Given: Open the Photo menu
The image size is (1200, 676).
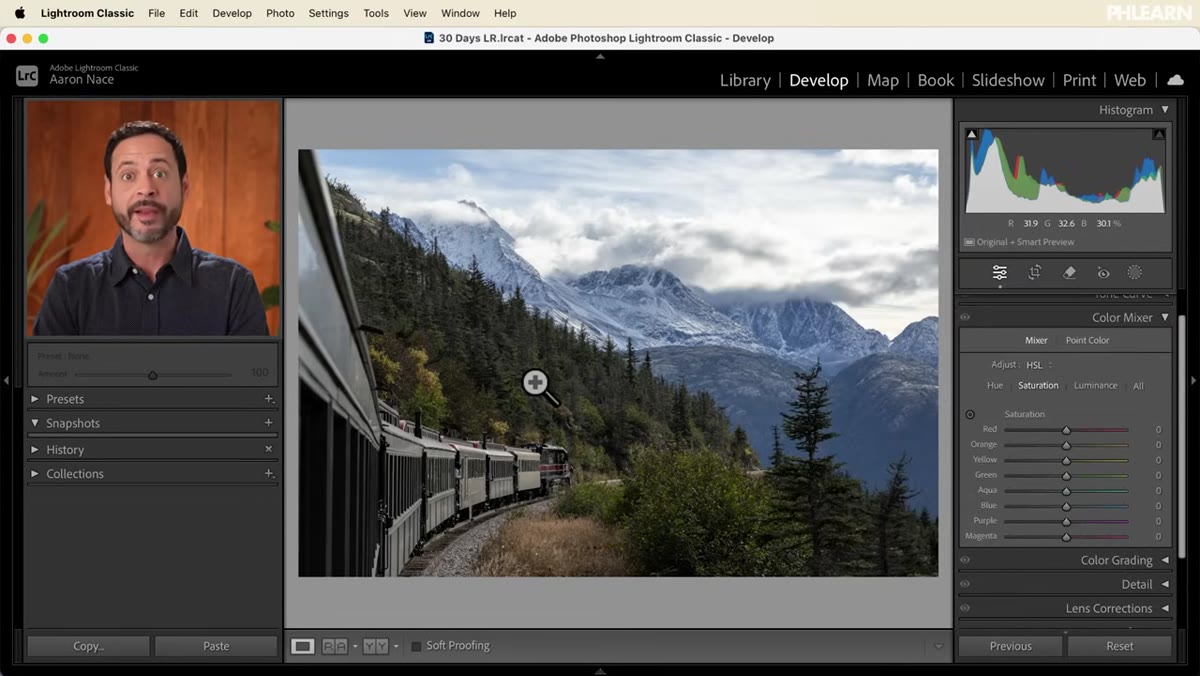Looking at the screenshot, I should 280,13.
